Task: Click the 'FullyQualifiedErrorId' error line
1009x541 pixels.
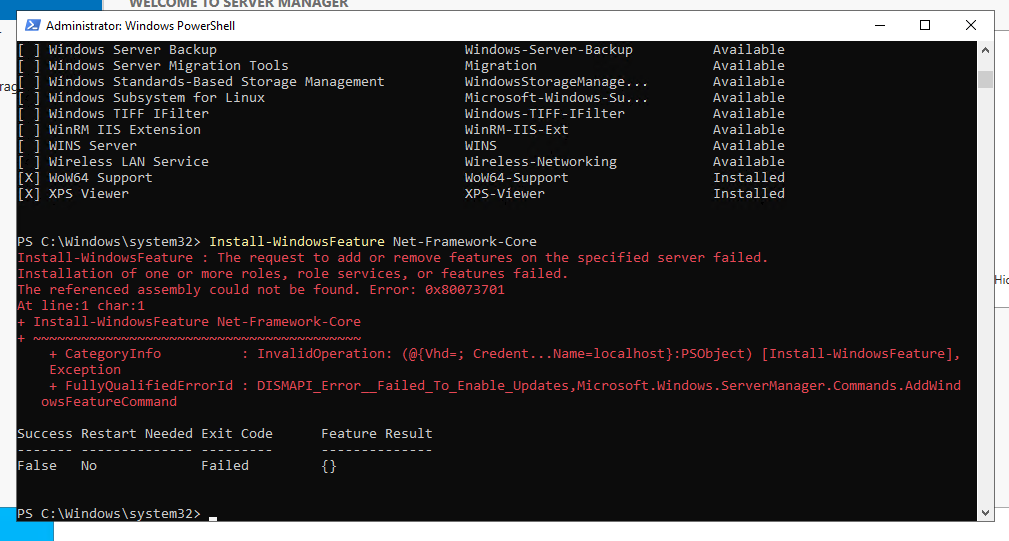Action: 504,386
